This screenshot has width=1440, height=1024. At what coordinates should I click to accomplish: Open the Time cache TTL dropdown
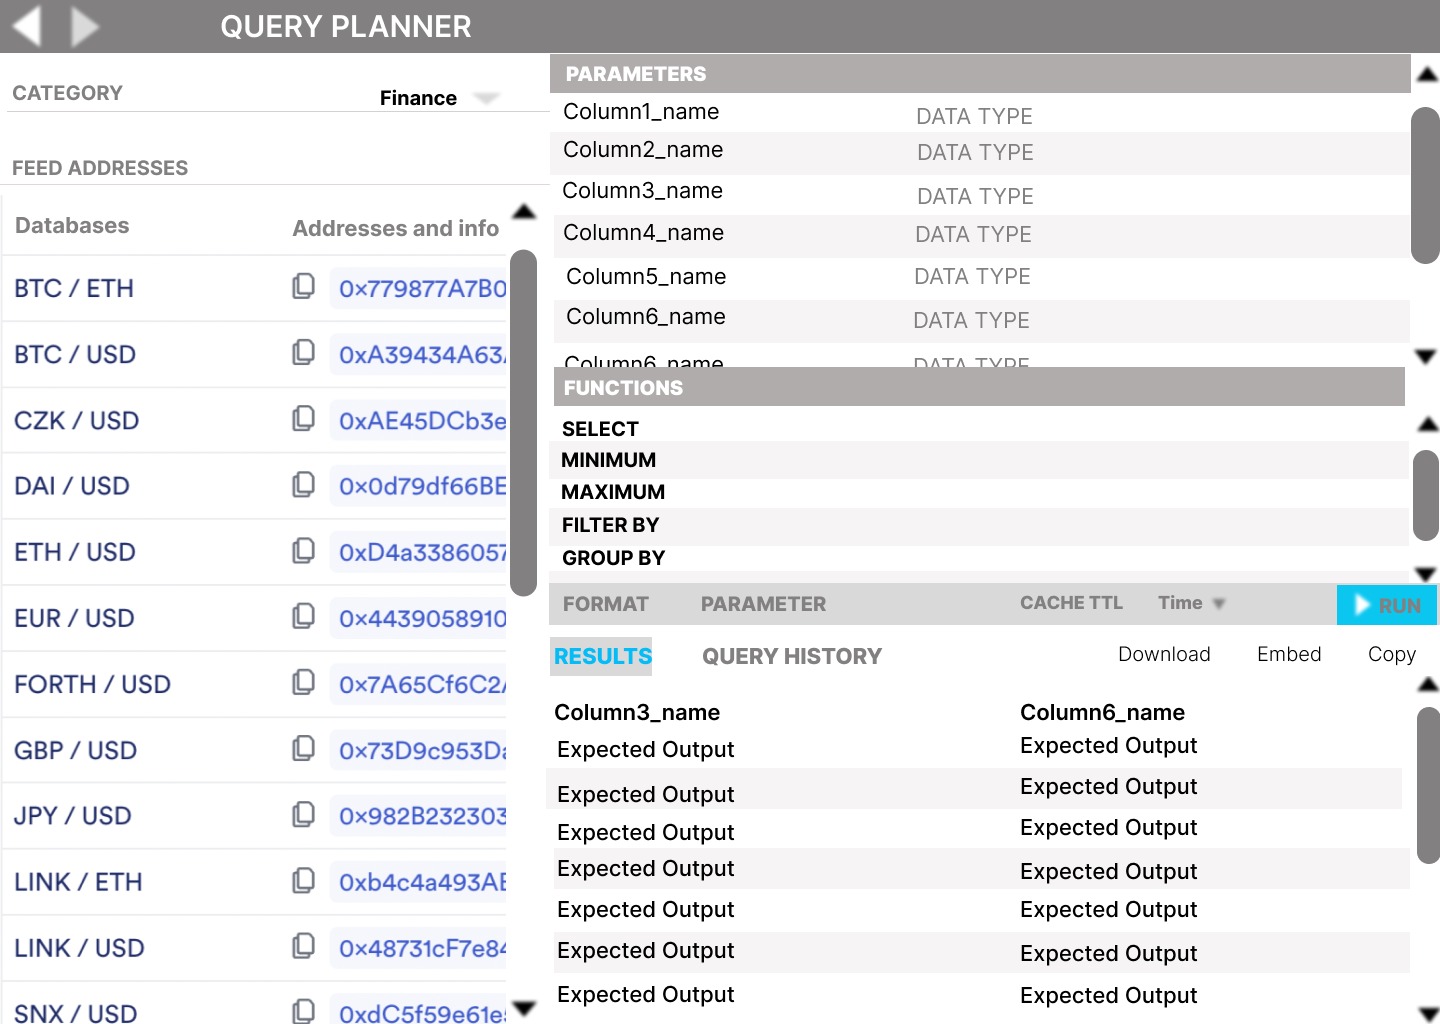1219,604
